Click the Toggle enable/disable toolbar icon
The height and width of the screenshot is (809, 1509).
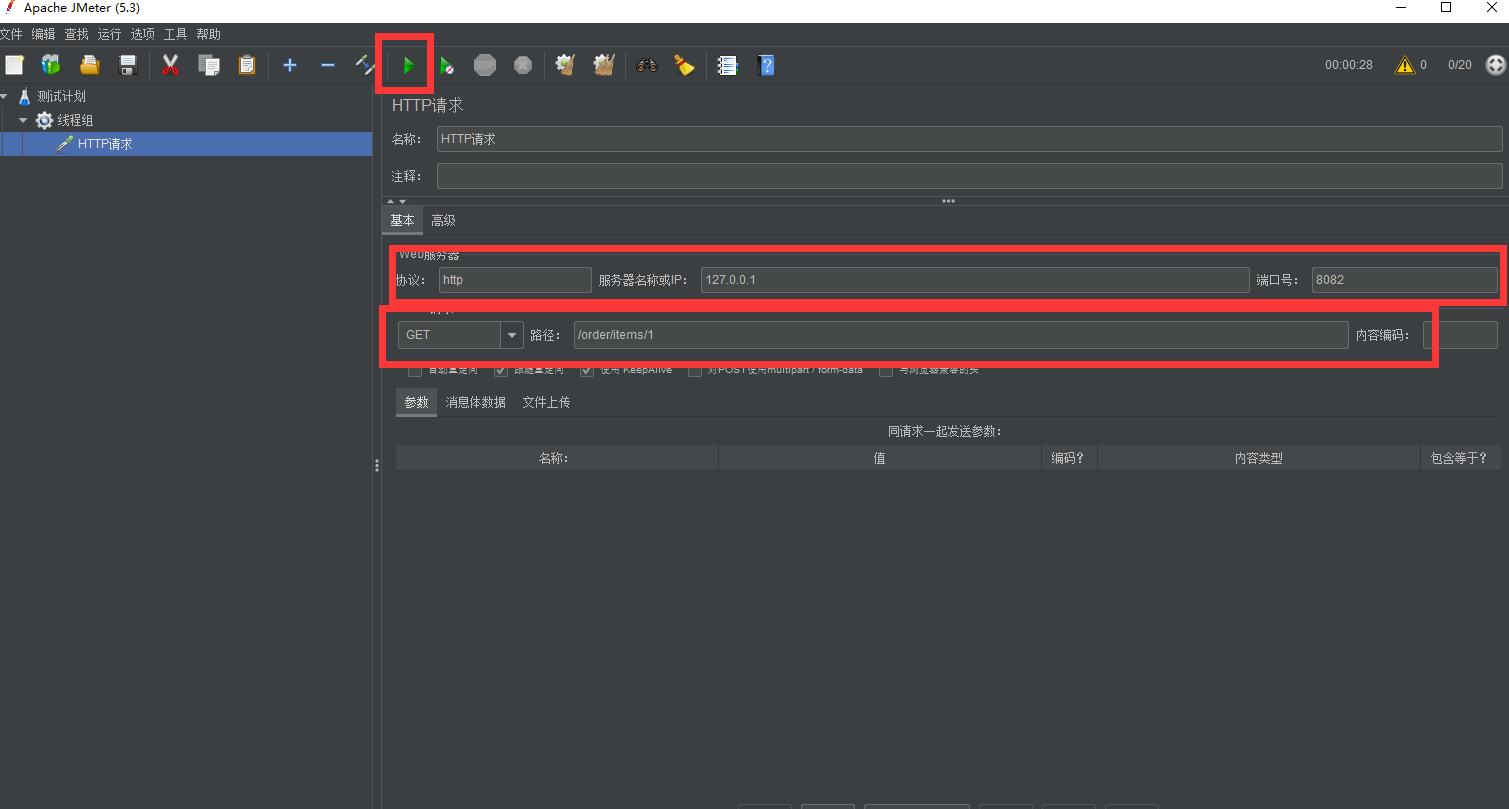click(364, 65)
